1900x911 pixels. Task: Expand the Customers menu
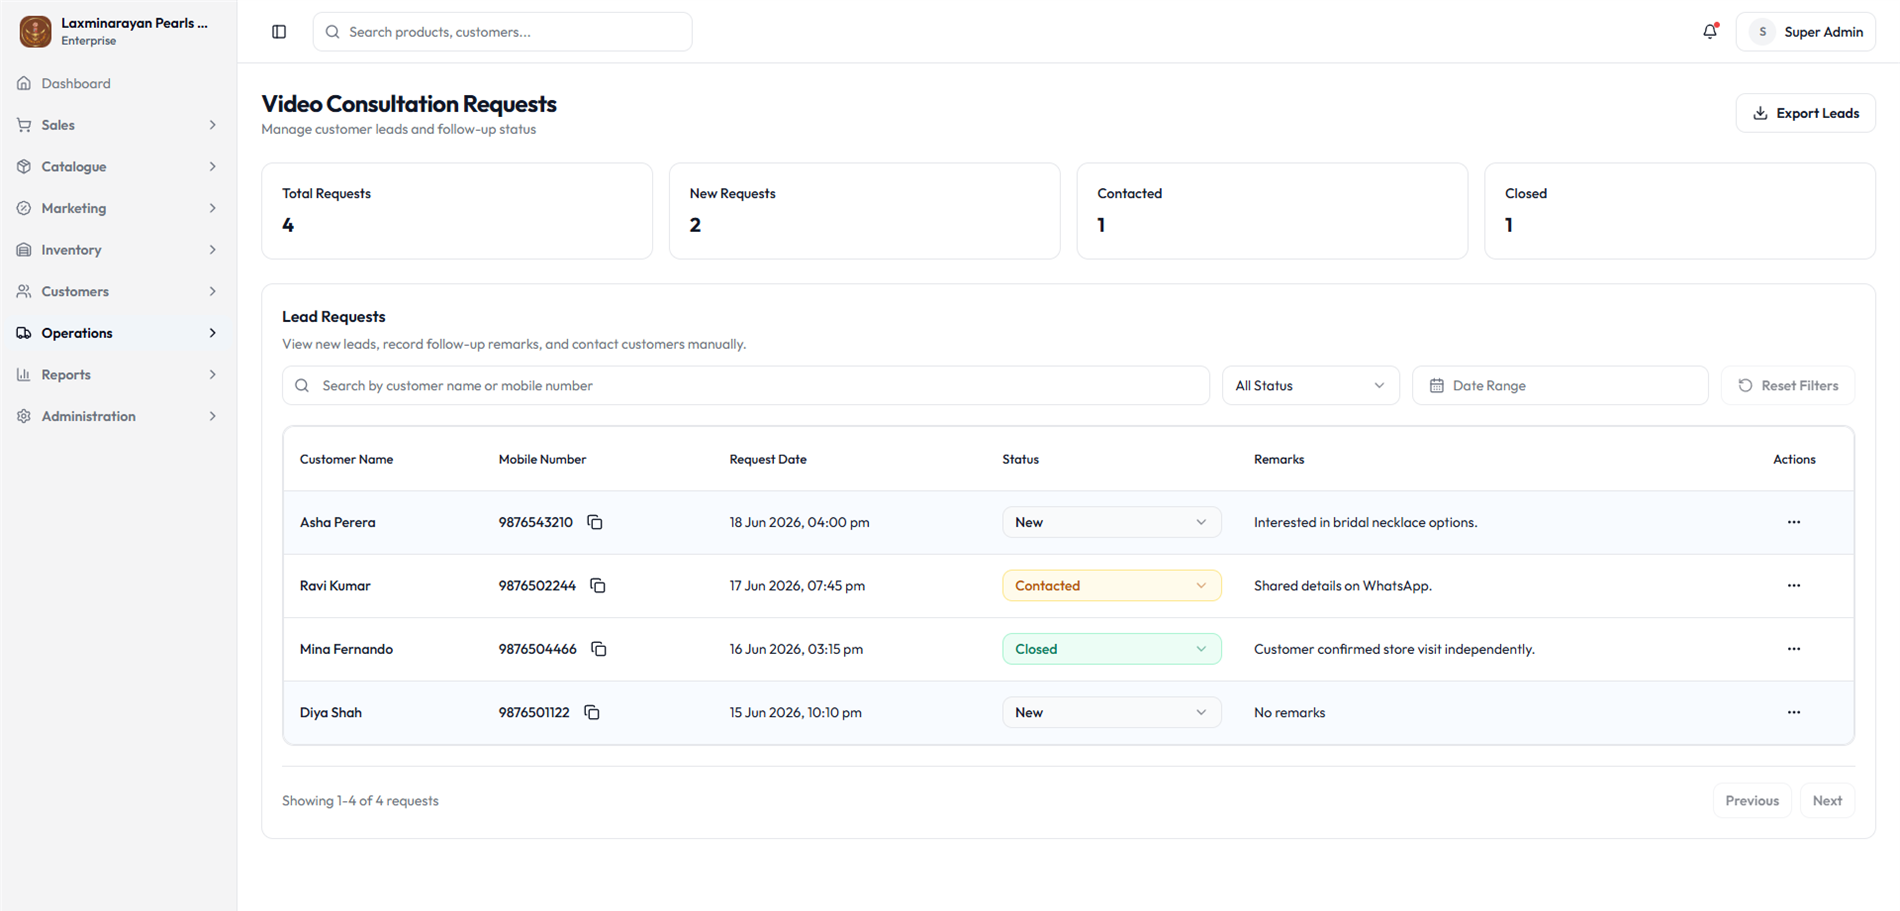tap(118, 292)
